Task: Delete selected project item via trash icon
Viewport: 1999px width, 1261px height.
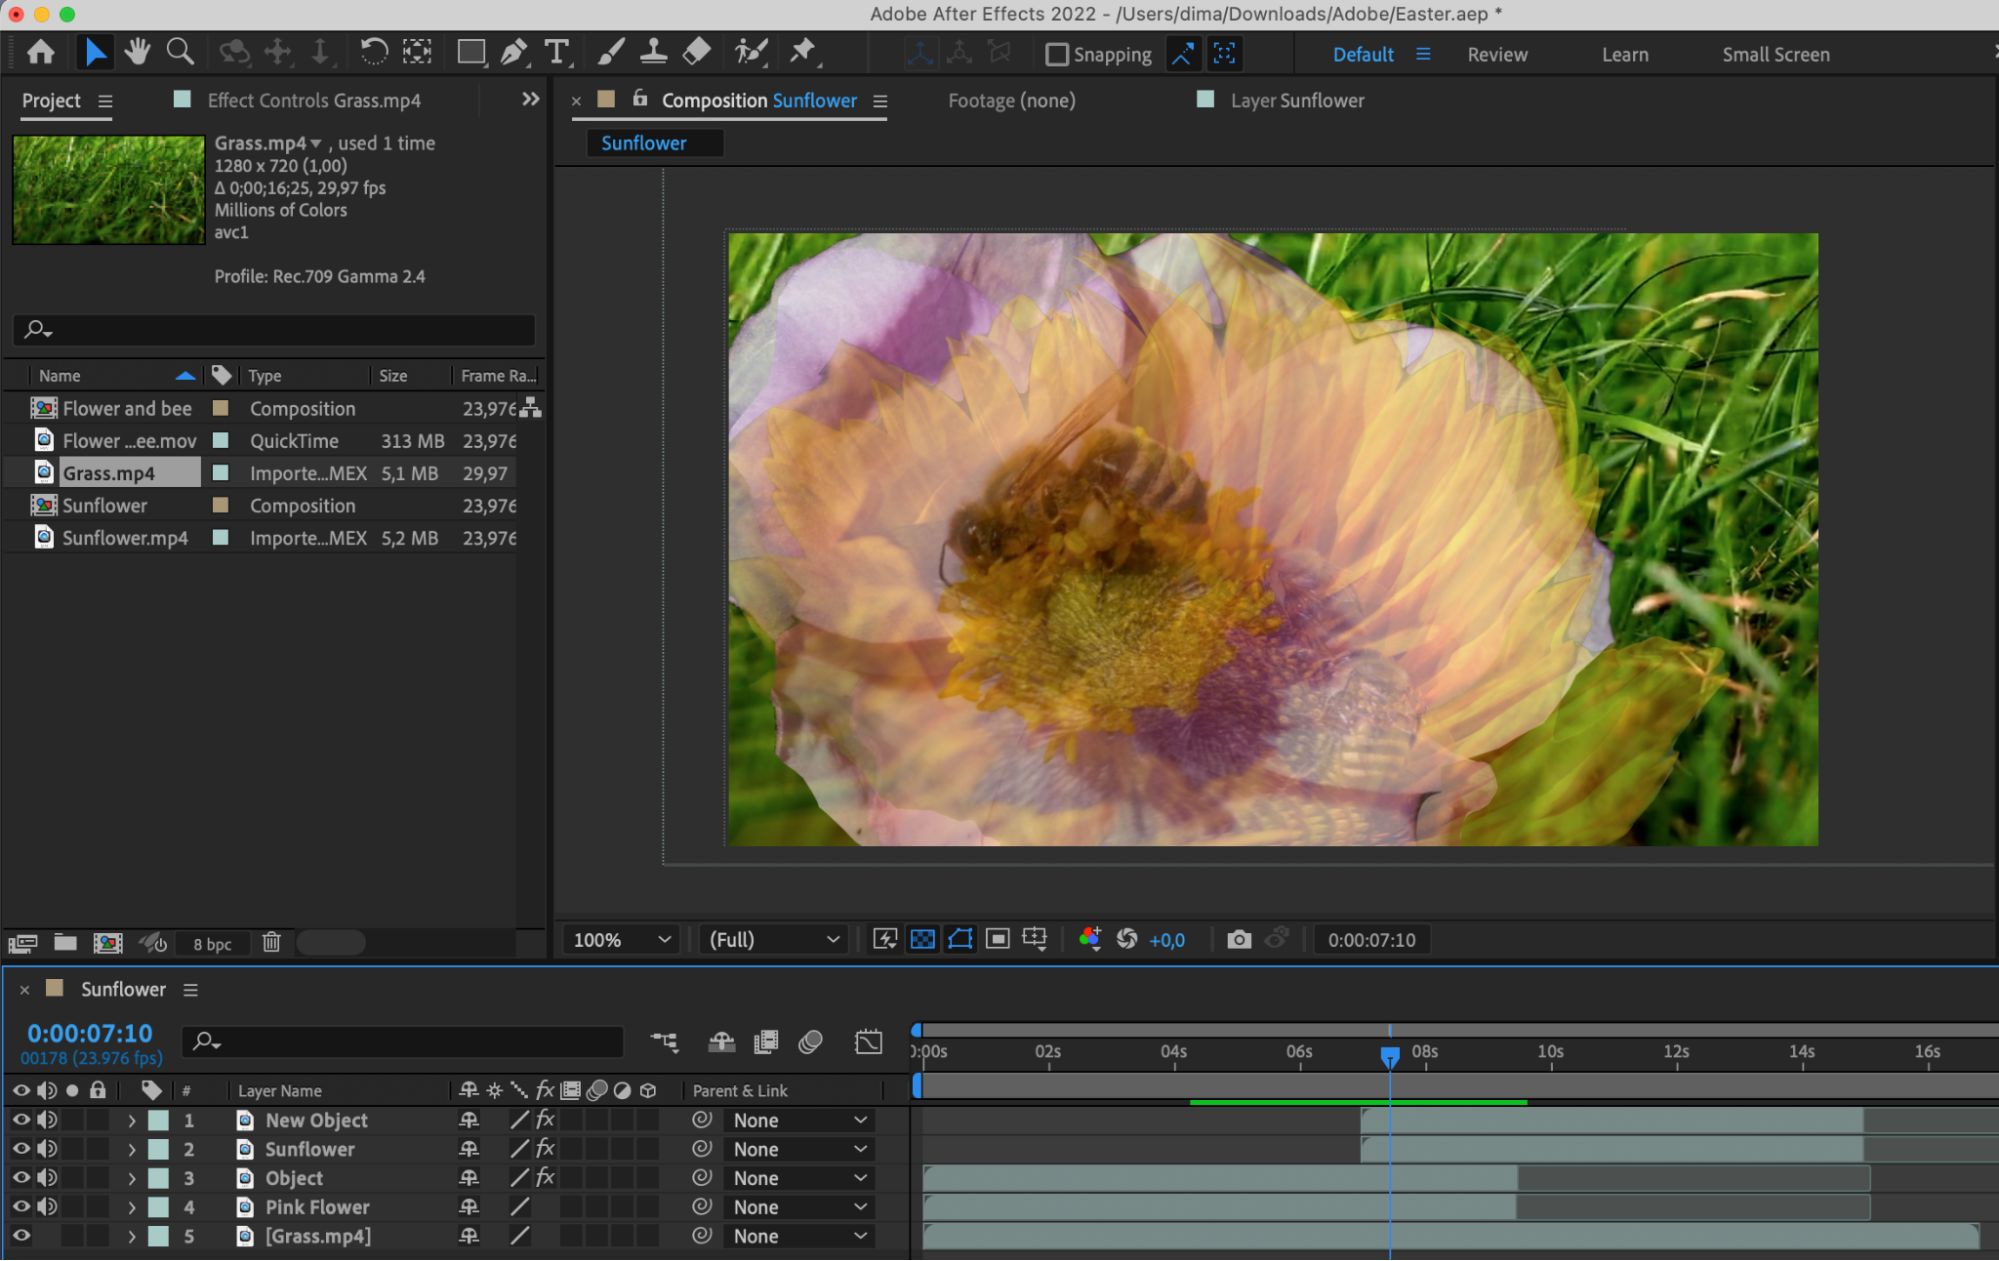Action: pos(271,942)
